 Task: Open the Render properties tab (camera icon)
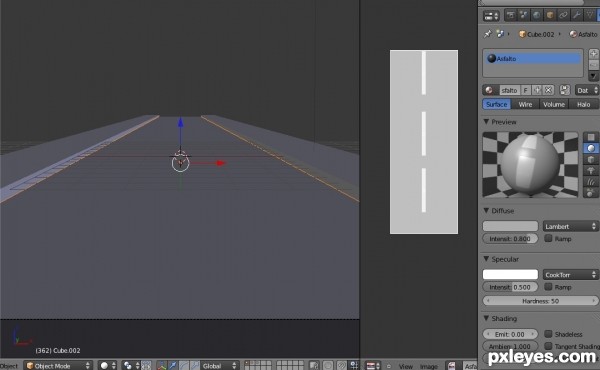point(510,15)
